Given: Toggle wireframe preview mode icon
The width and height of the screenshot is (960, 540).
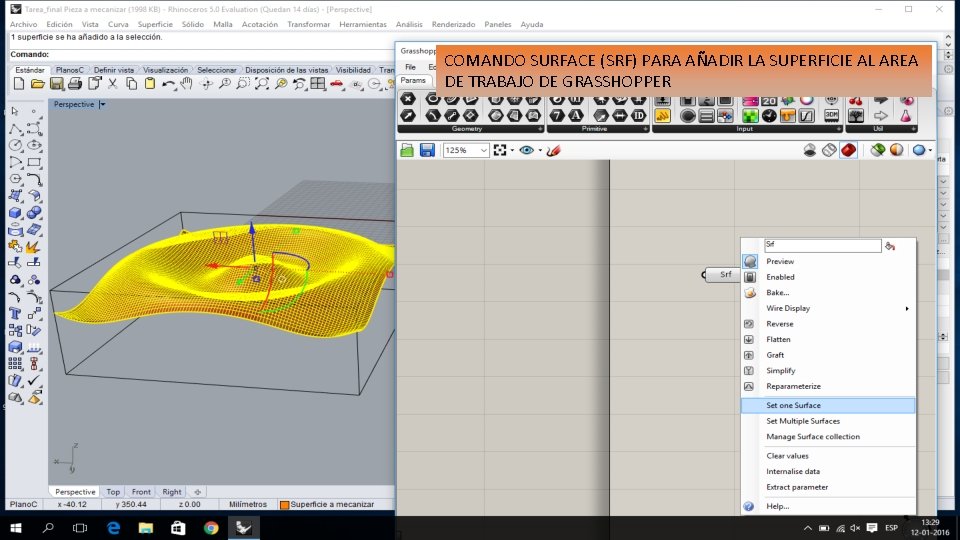Looking at the screenshot, I should tap(829, 150).
